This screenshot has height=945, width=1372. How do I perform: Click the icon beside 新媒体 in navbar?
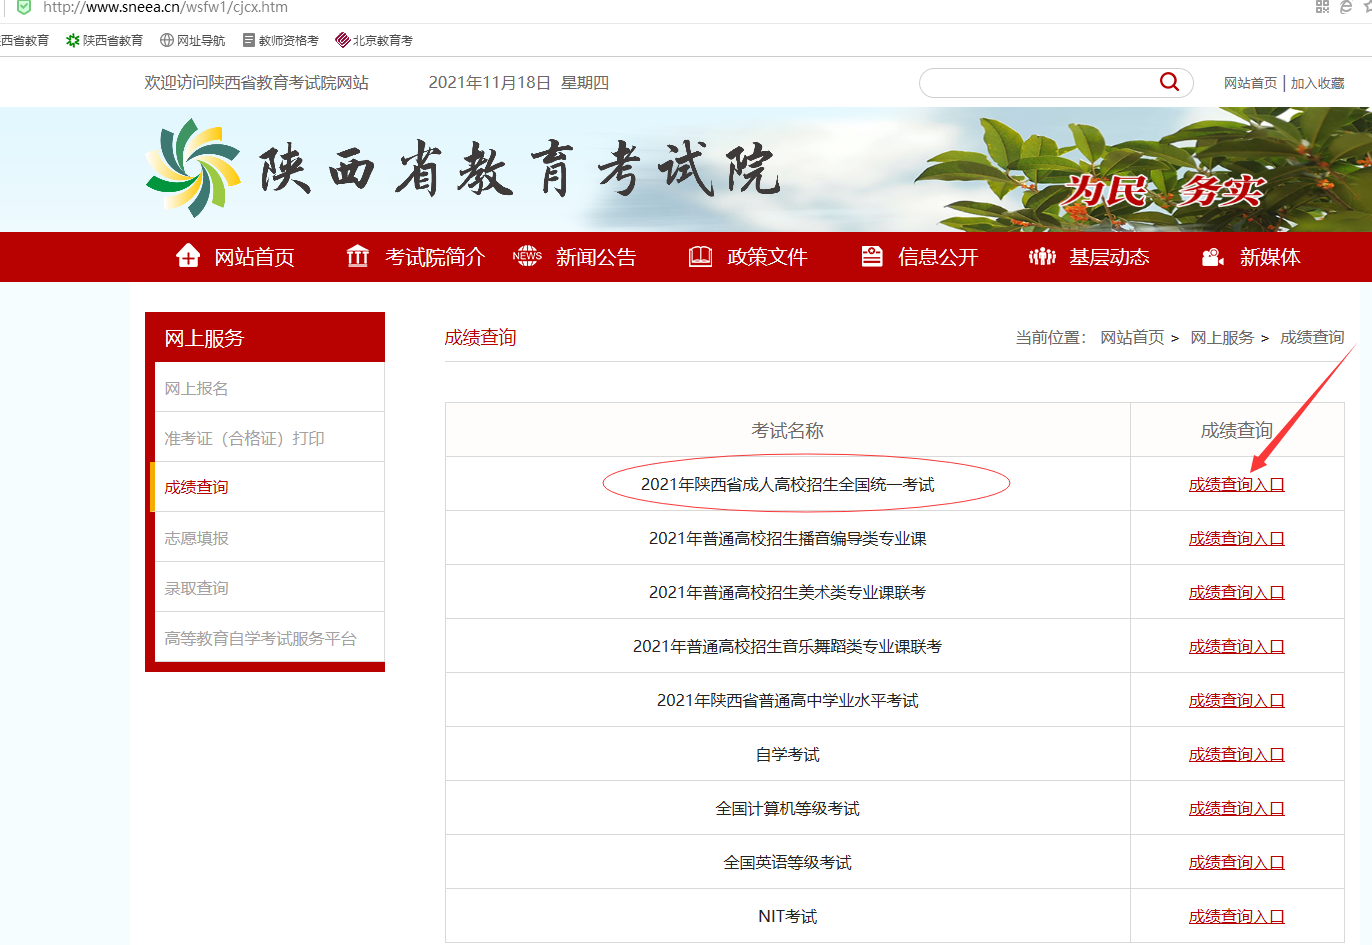(1213, 257)
